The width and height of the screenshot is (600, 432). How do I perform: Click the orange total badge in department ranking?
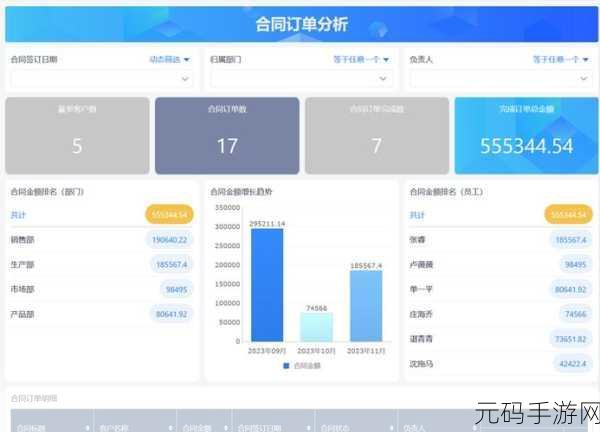pyautogui.click(x=169, y=215)
